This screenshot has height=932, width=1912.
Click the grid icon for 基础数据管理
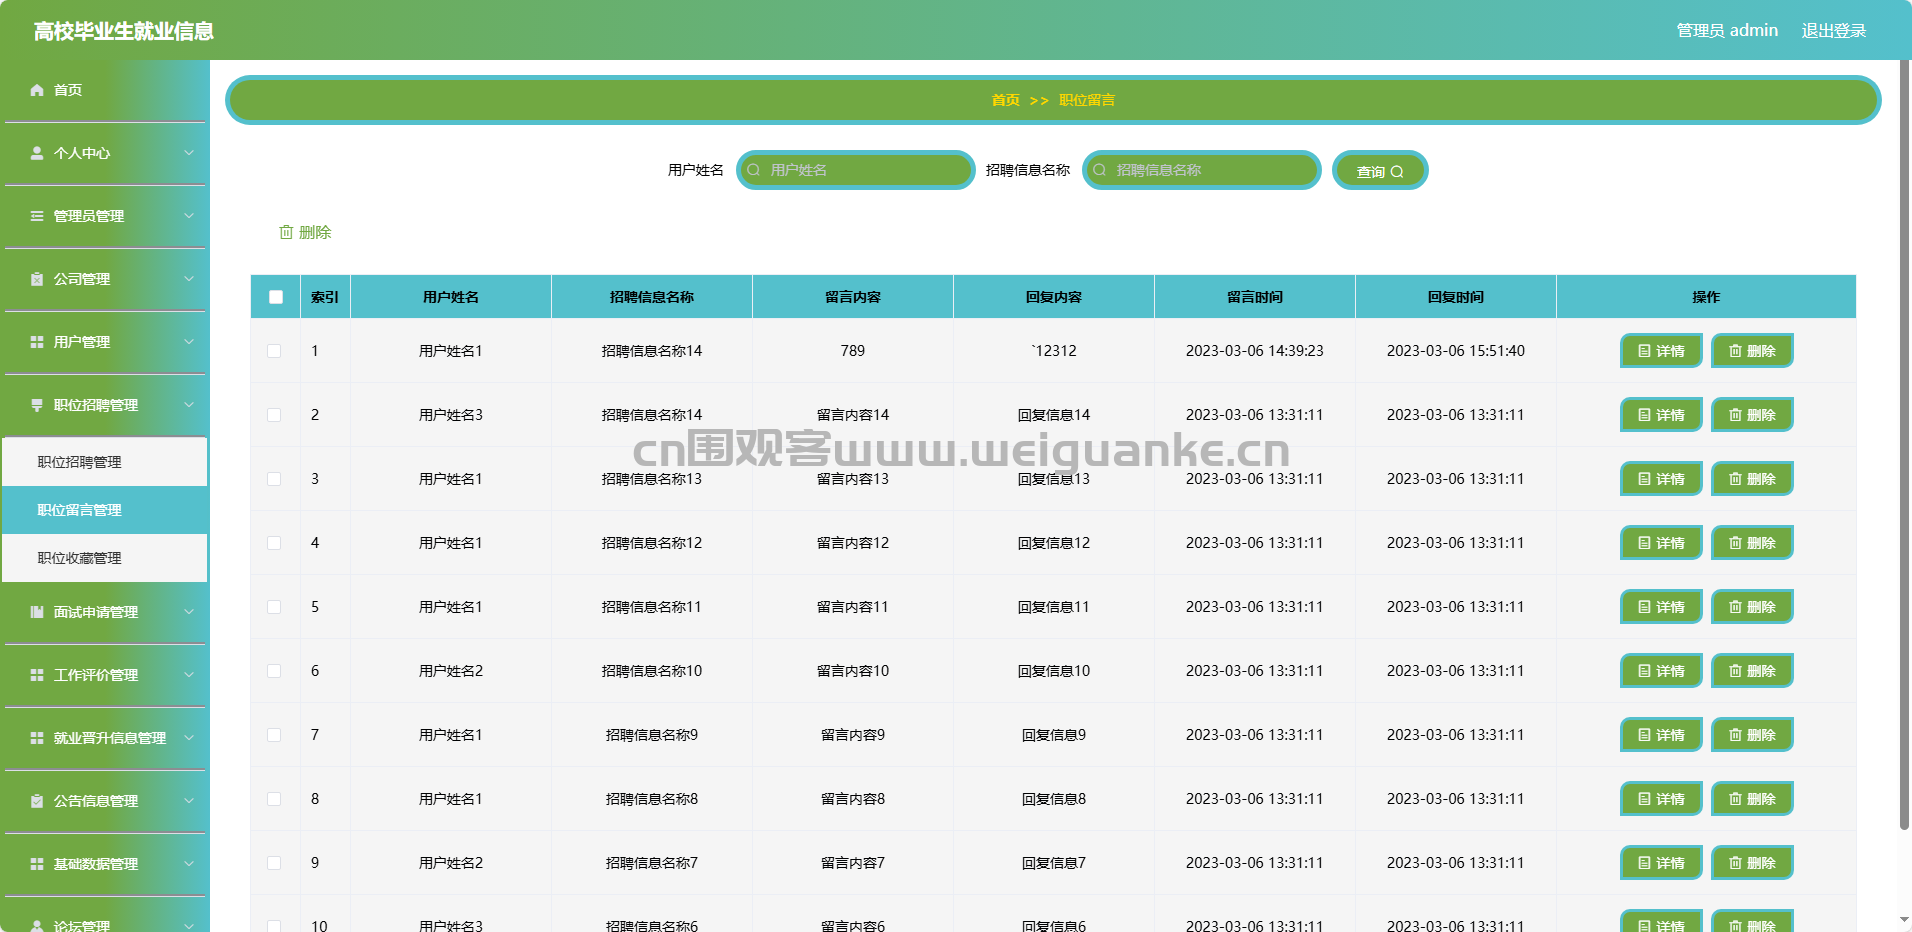[37, 864]
